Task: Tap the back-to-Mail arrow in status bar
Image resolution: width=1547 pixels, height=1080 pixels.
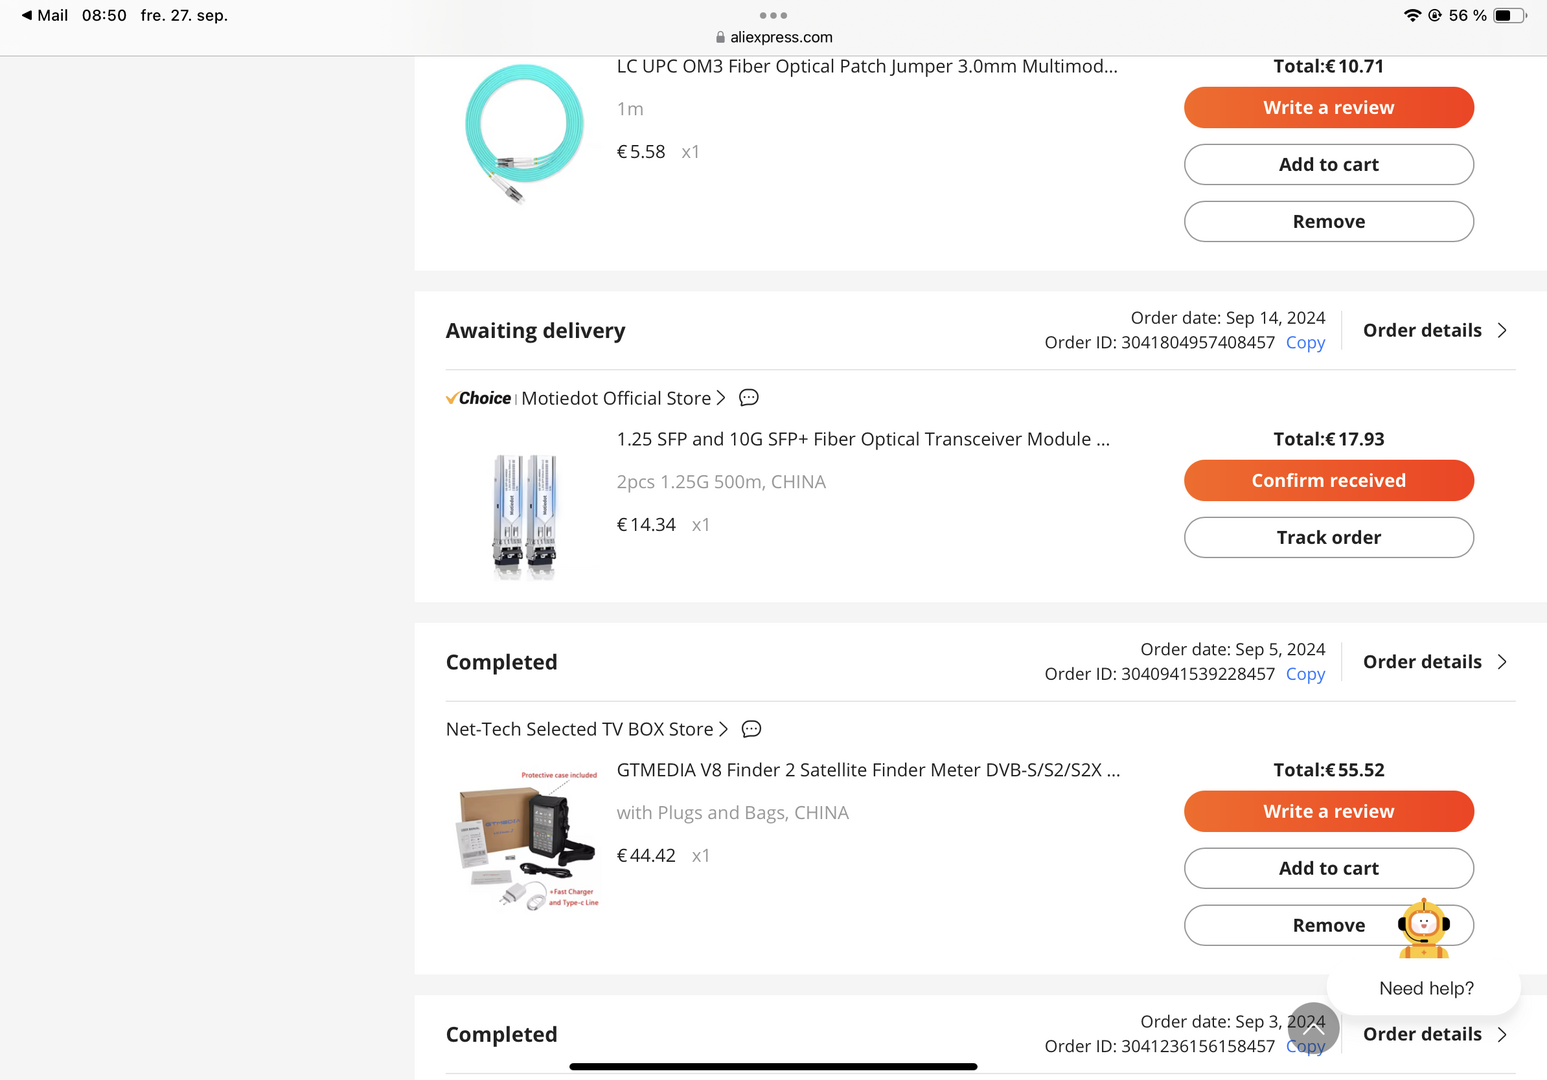Action: (x=27, y=15)
